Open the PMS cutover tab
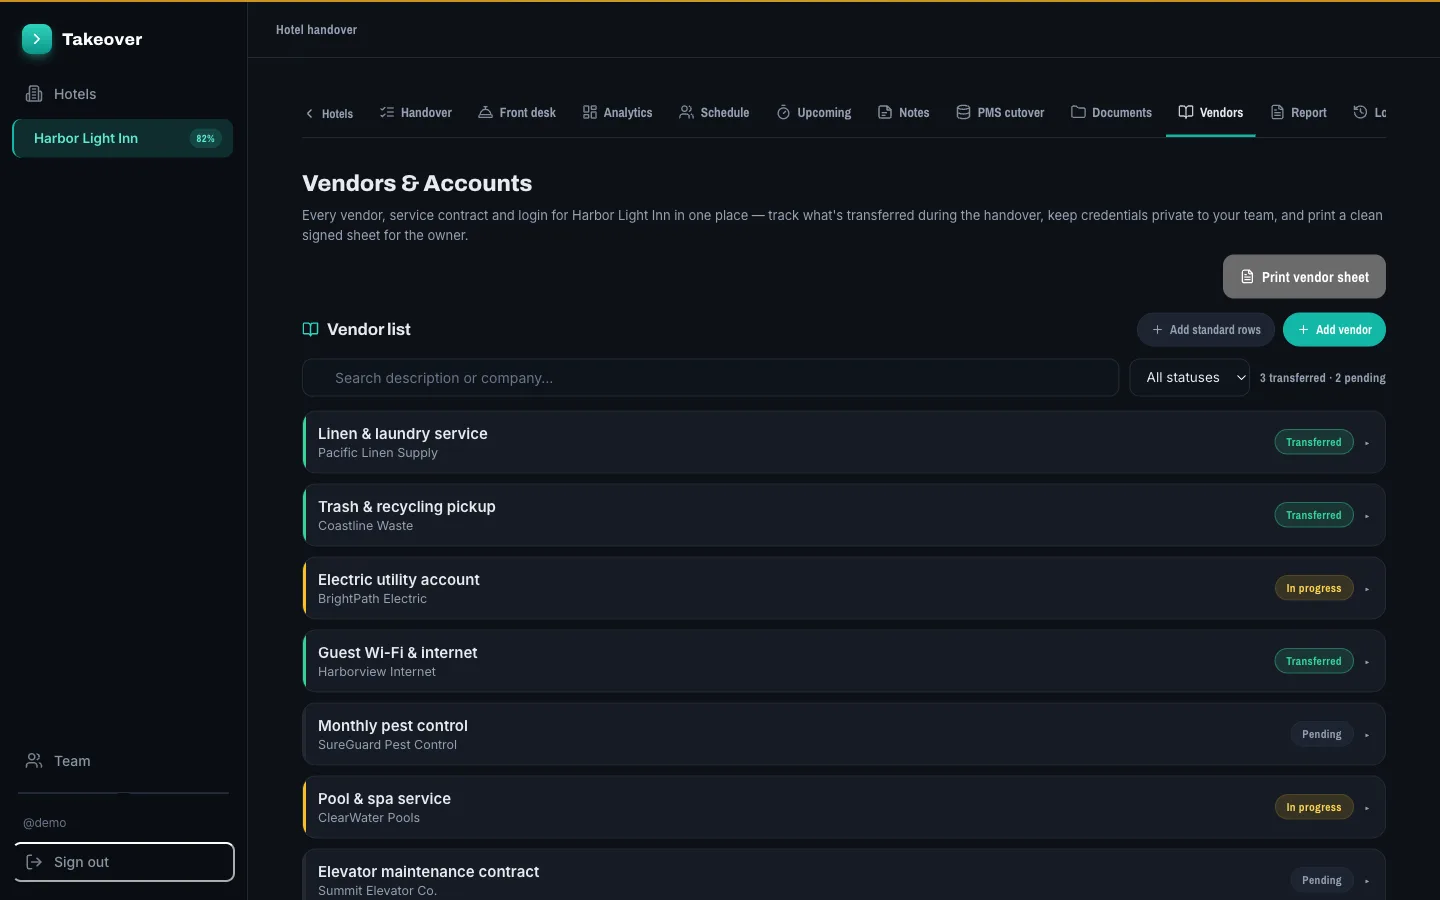The height and width of the screenshot is (900, 1440). pos(1000,113)
